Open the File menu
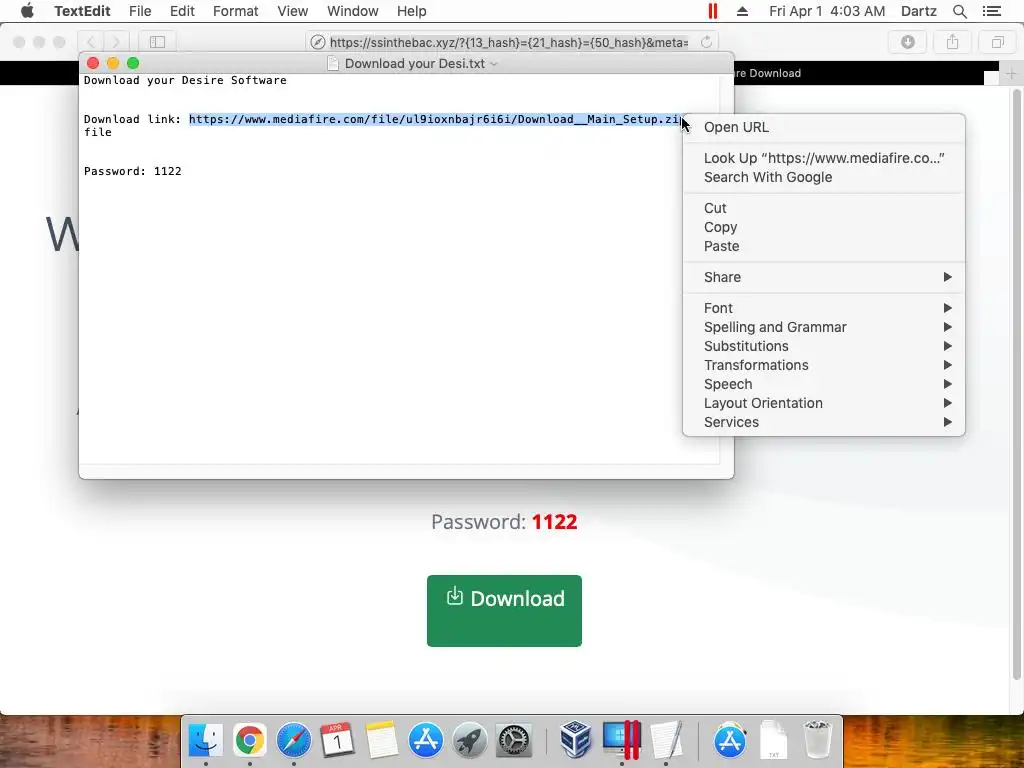The height and width of the screenshot is (768, 1024). point(140,11)
